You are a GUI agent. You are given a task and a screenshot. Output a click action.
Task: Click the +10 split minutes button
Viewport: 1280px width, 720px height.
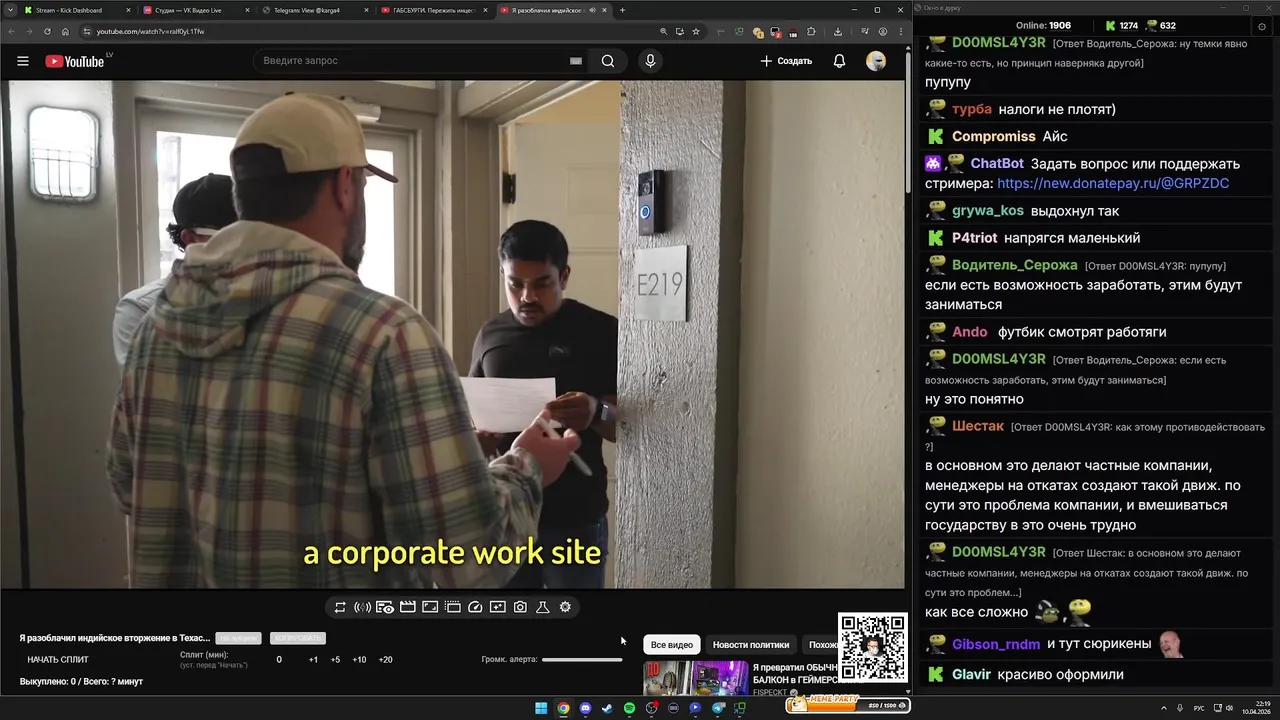coord(359,660)
